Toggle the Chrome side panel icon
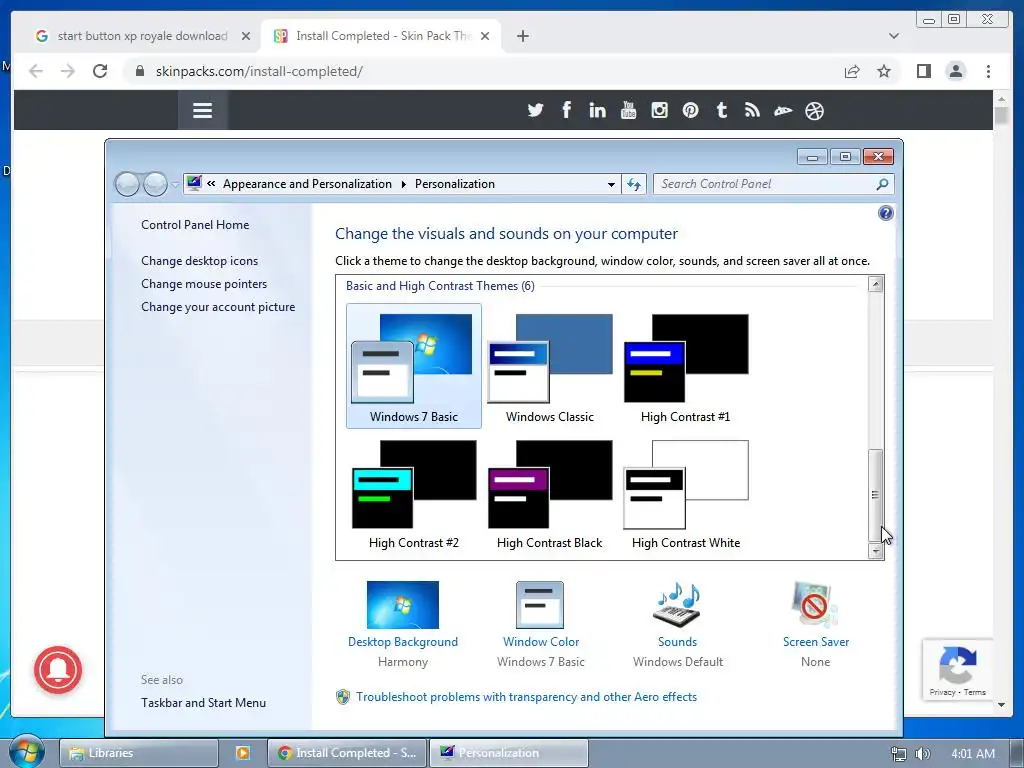Viewport: 1024px width, 768px height. (x=923, y=71)
